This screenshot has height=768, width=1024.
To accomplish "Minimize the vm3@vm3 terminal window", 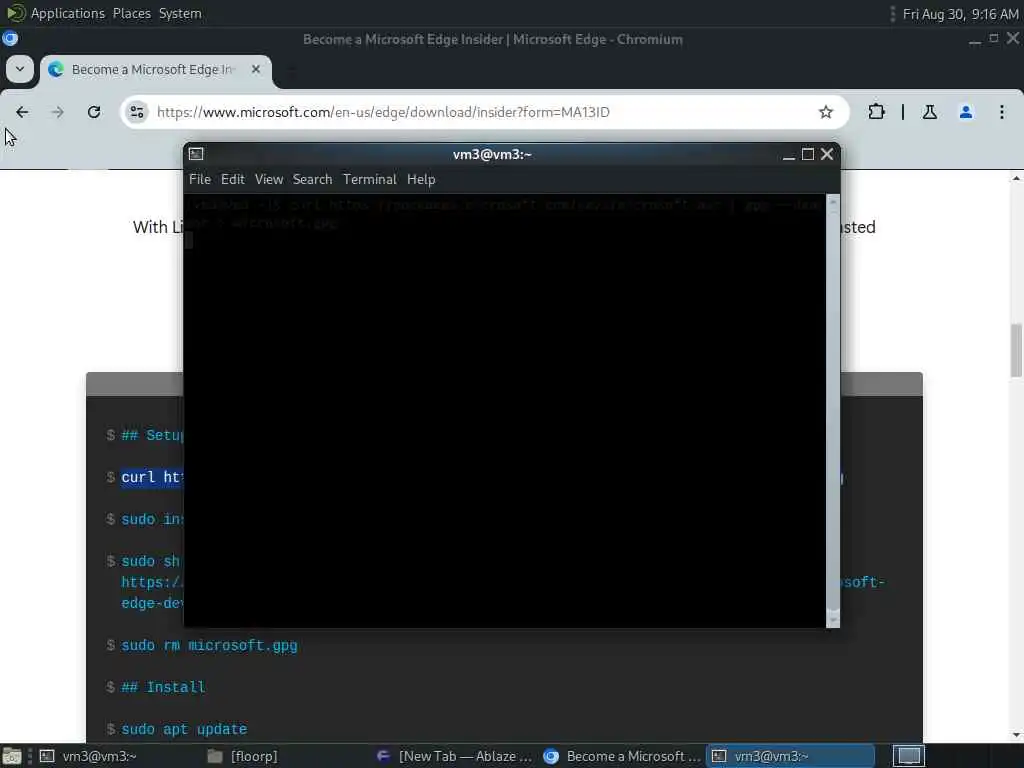I will tap(789, 155).
